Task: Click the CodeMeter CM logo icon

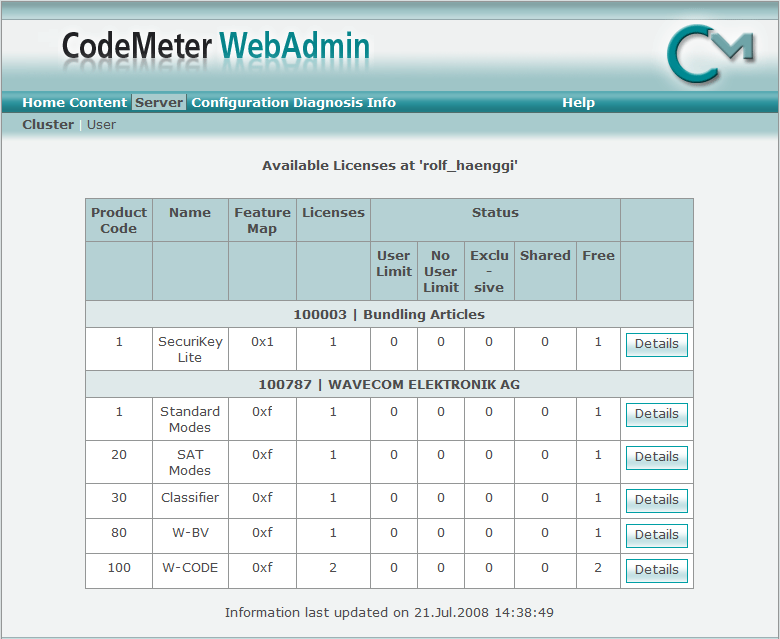Action: click(x=709, y=54)
